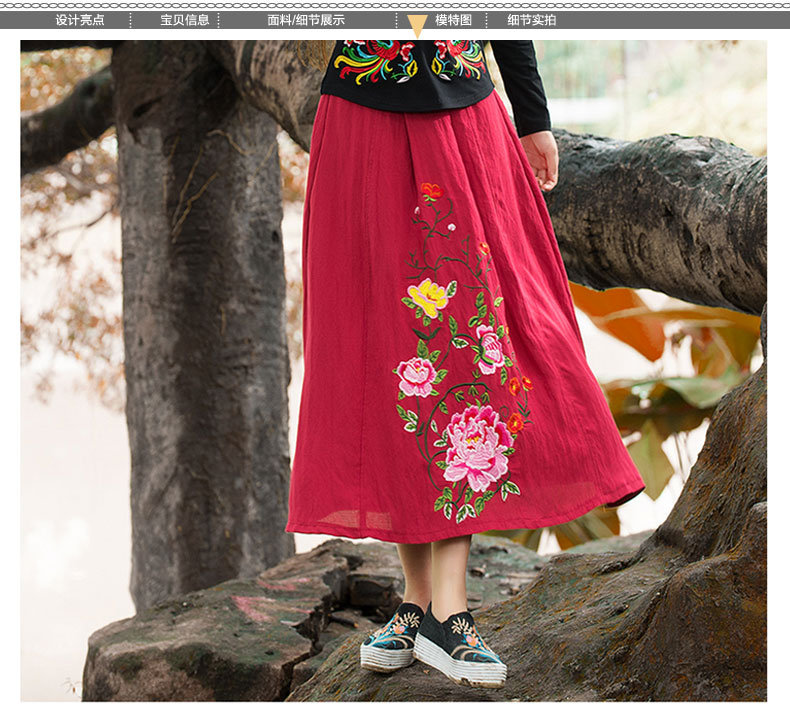Click the large pink peony embroidery on skirt

point(476,447)
